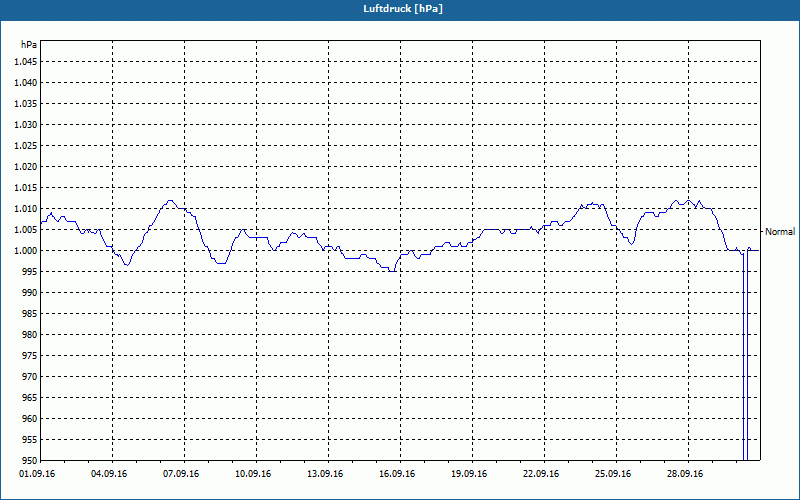Click the 25.09.16 date label
Image resolution: width=800 pixels, height=500 pixels.
(613, 474)
